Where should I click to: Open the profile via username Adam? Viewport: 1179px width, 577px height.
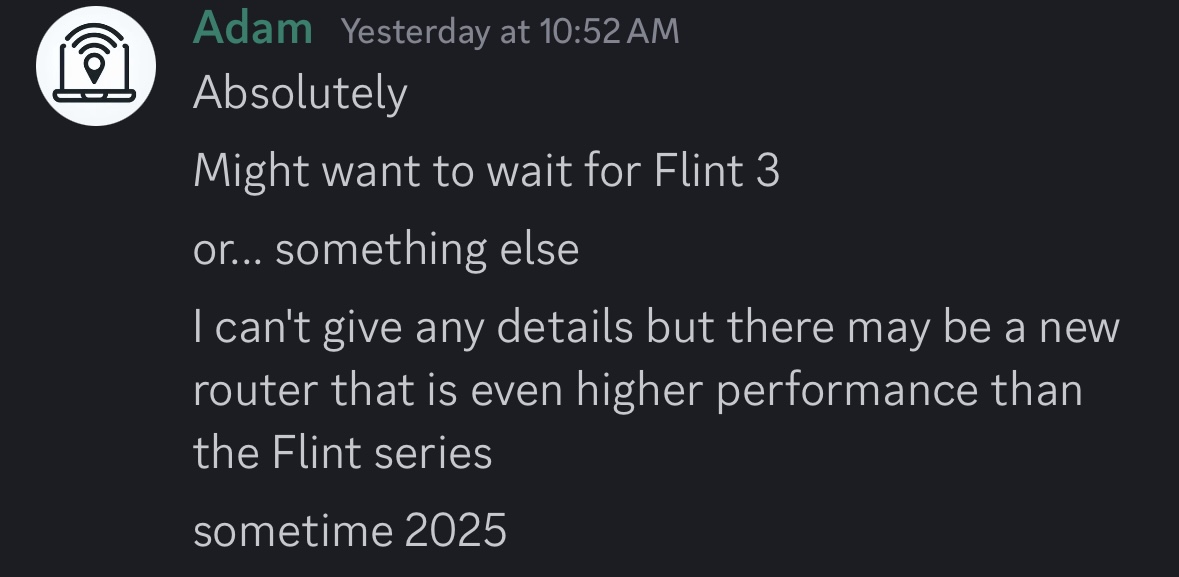253,29
